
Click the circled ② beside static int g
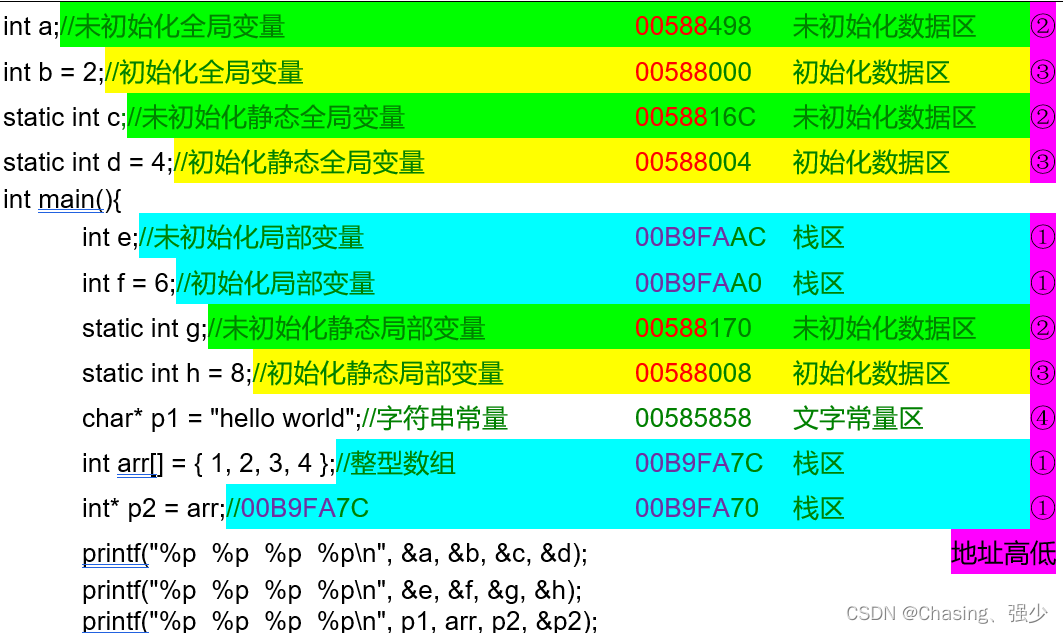click(1044, 328)
